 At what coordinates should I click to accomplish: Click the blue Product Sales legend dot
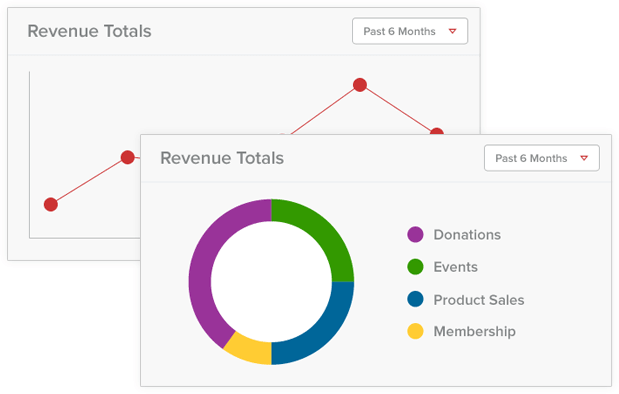pyautogui.click(x=415, y=299)
